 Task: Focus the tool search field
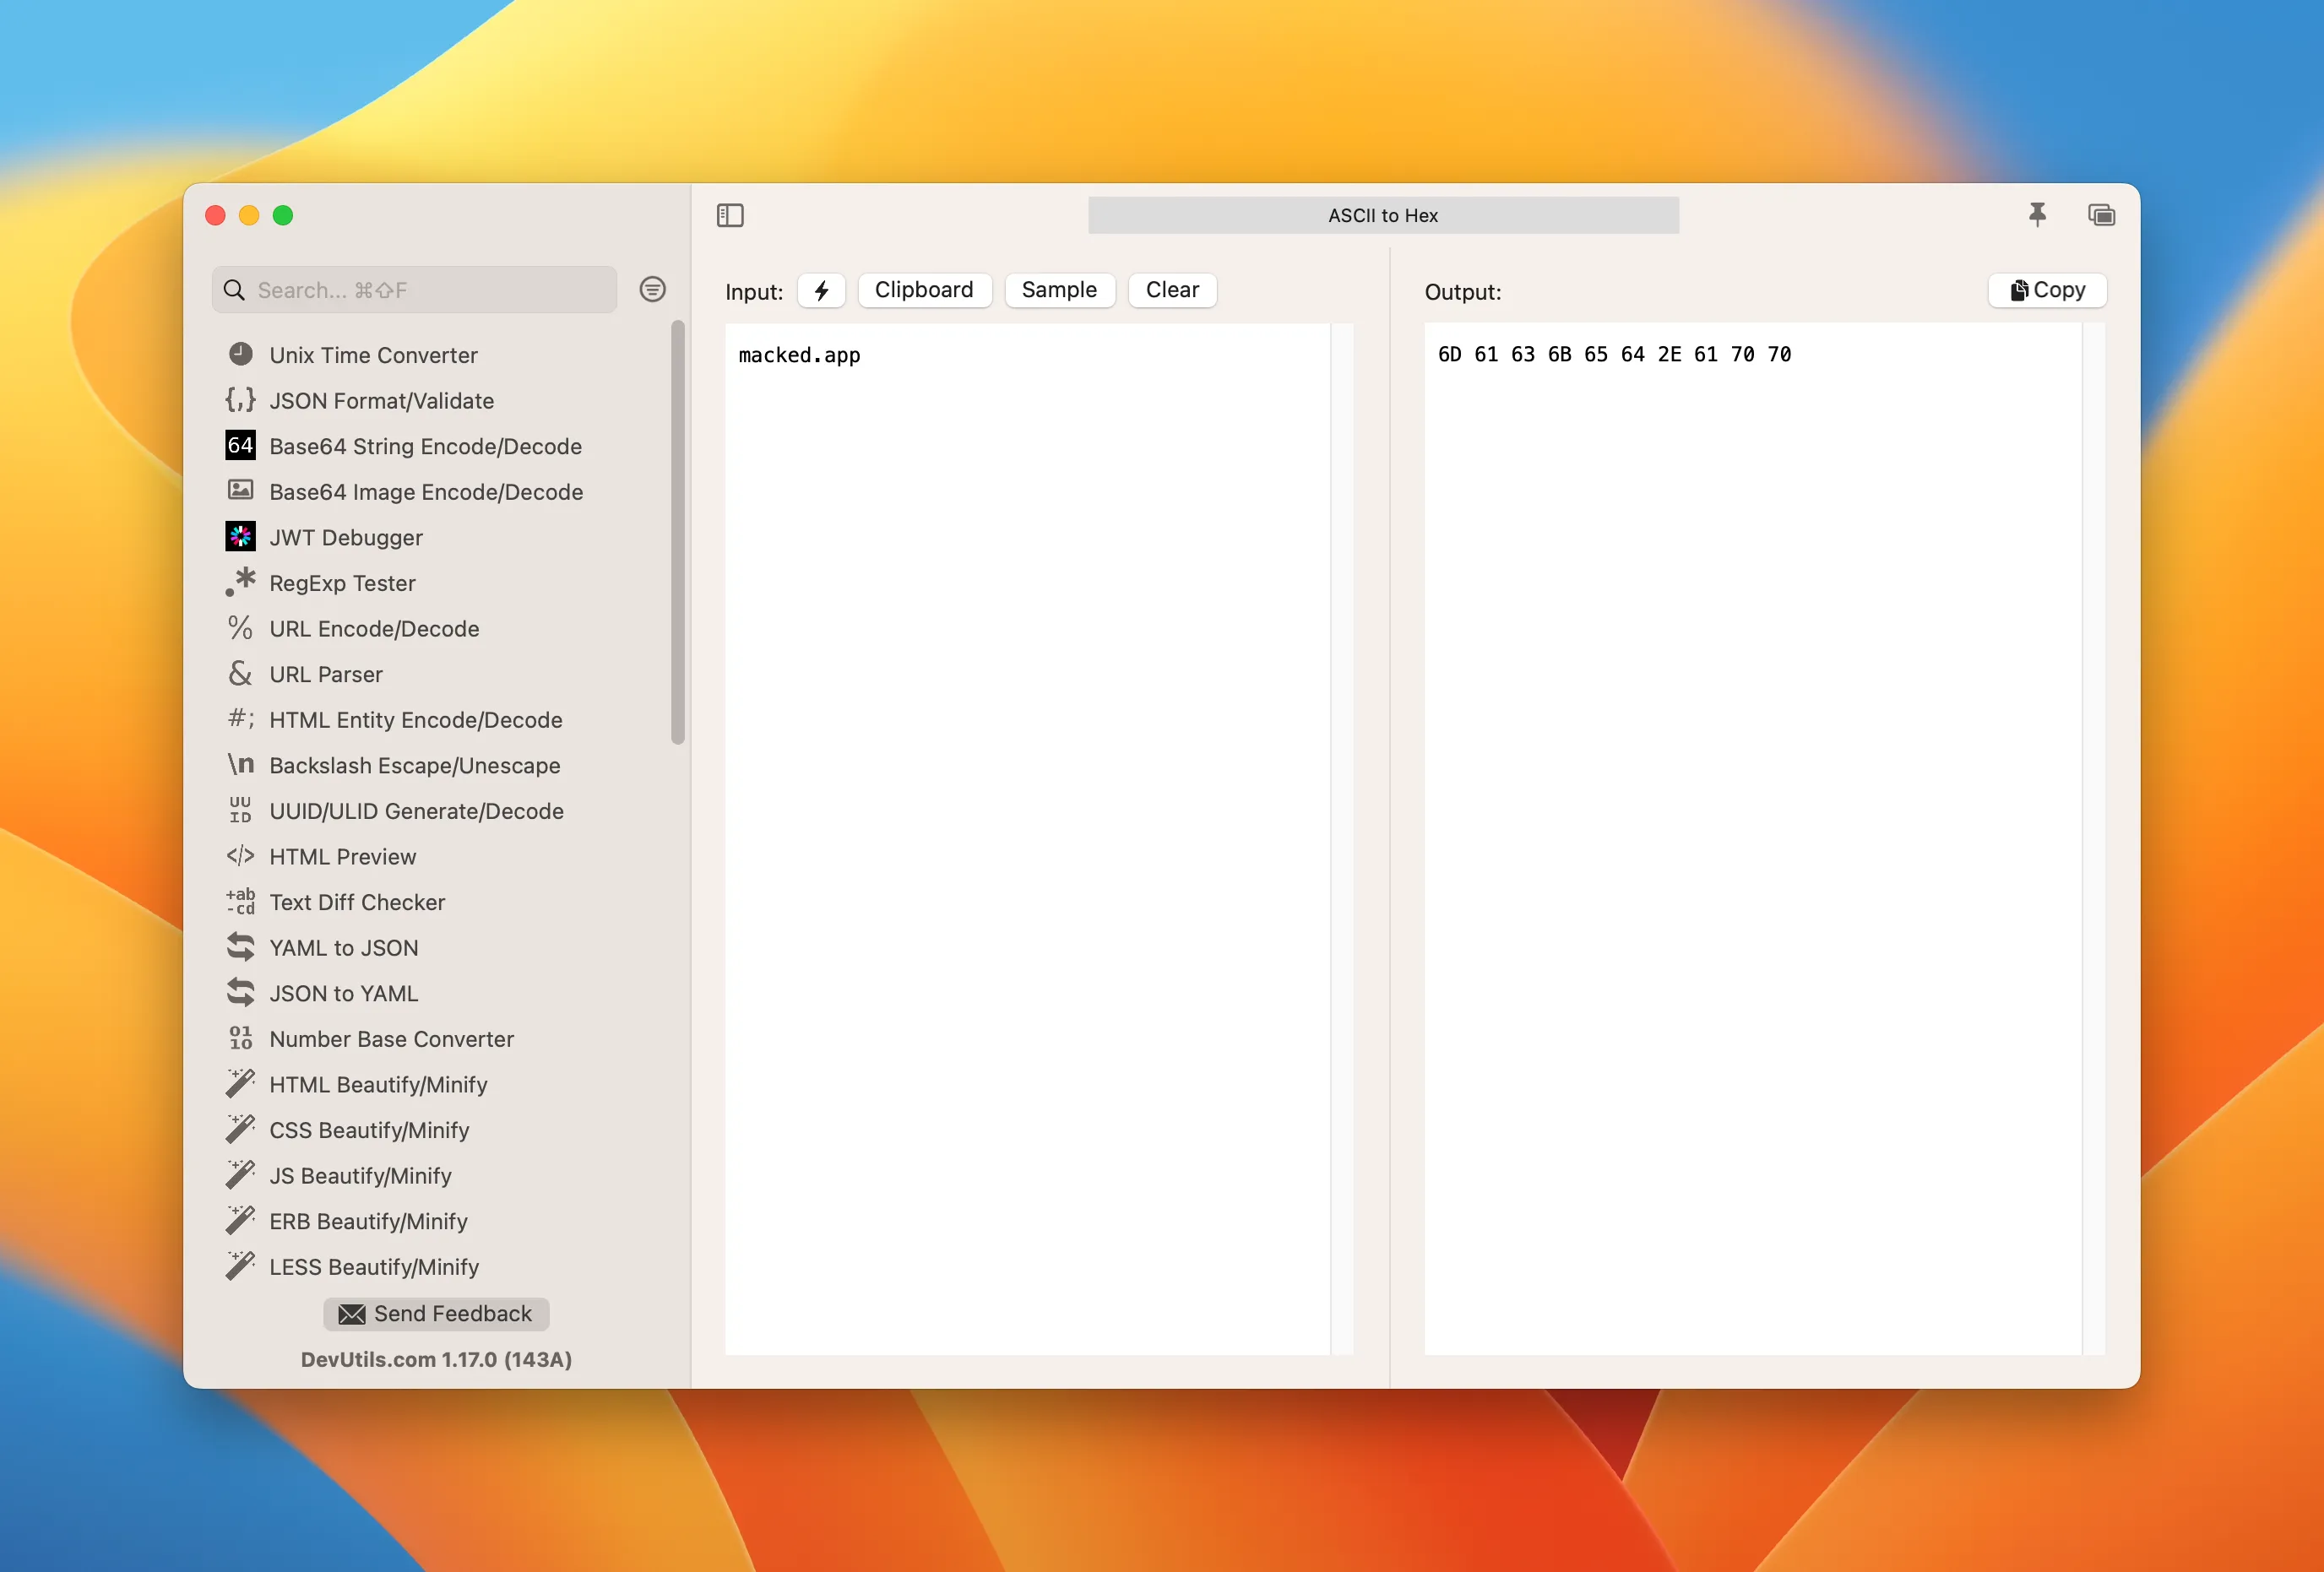click(x=430, y=290)
